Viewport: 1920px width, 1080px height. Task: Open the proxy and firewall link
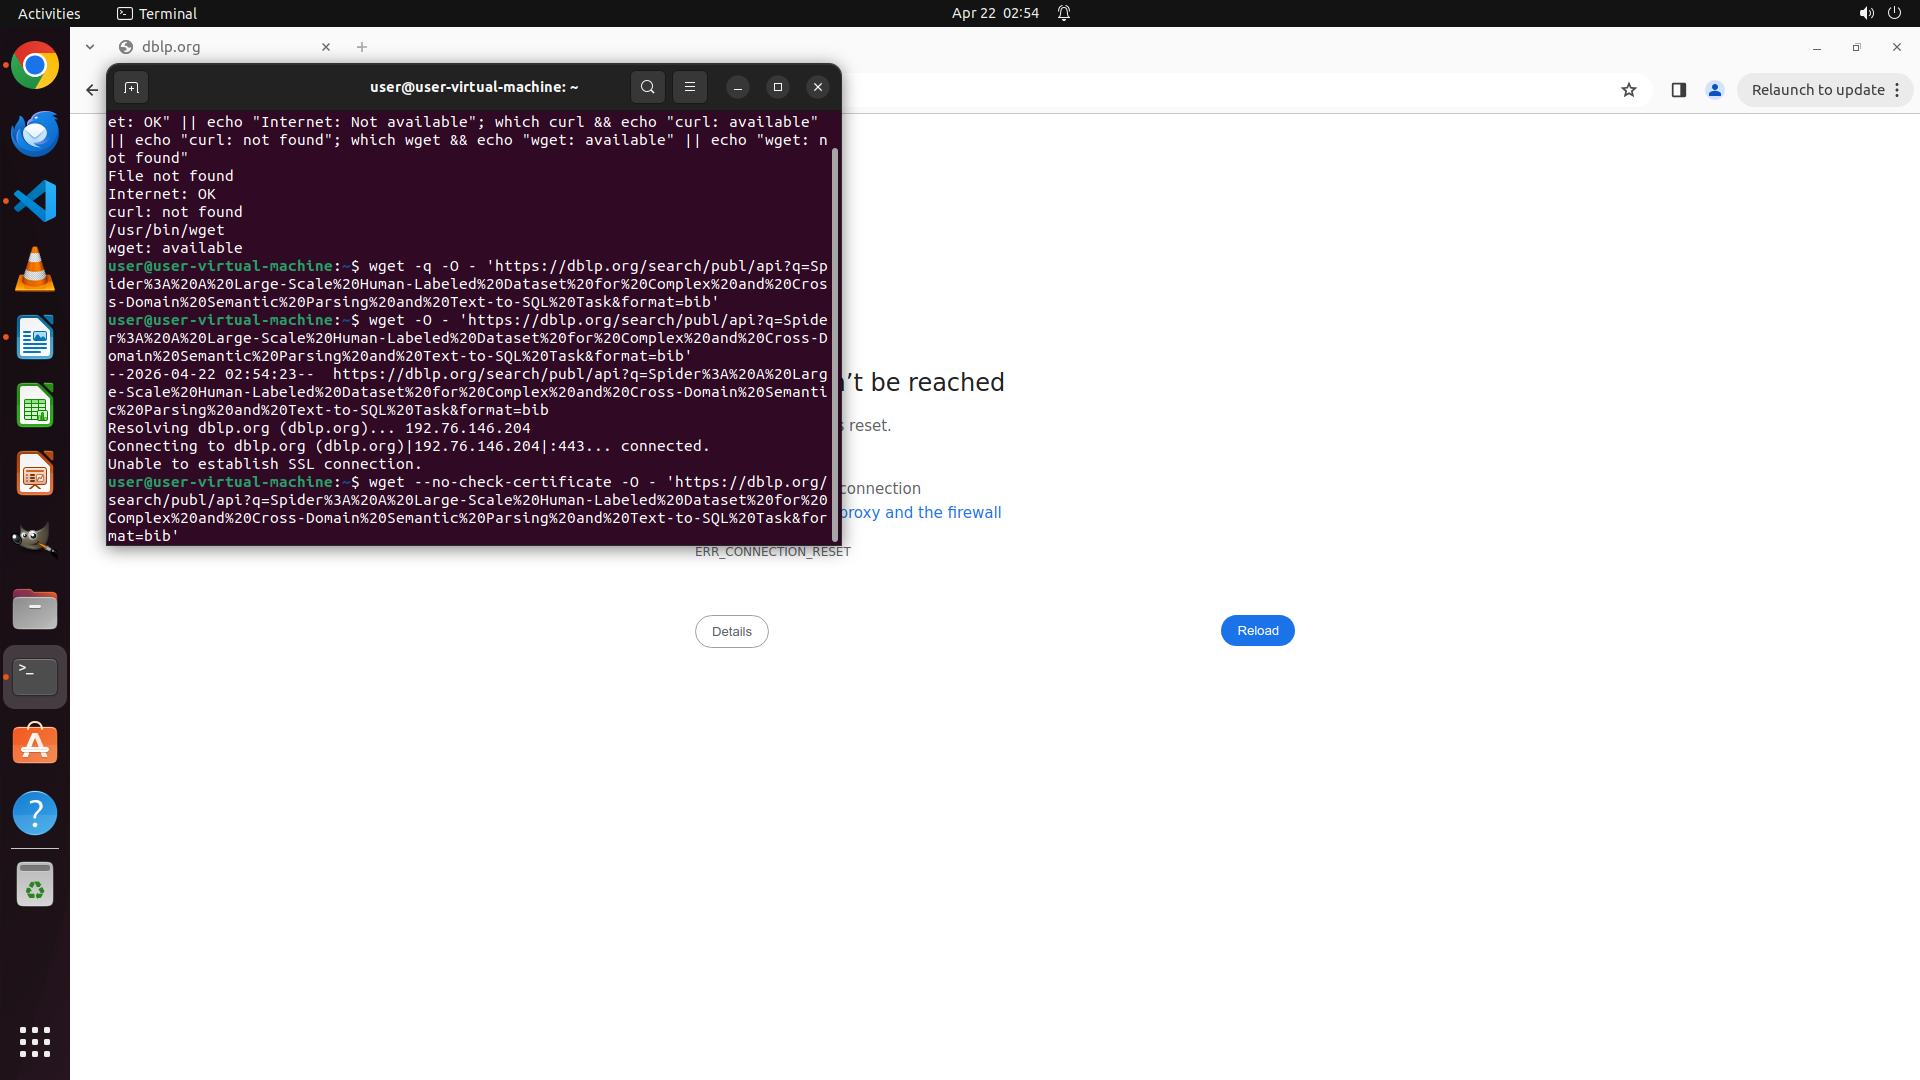(920, 512)
